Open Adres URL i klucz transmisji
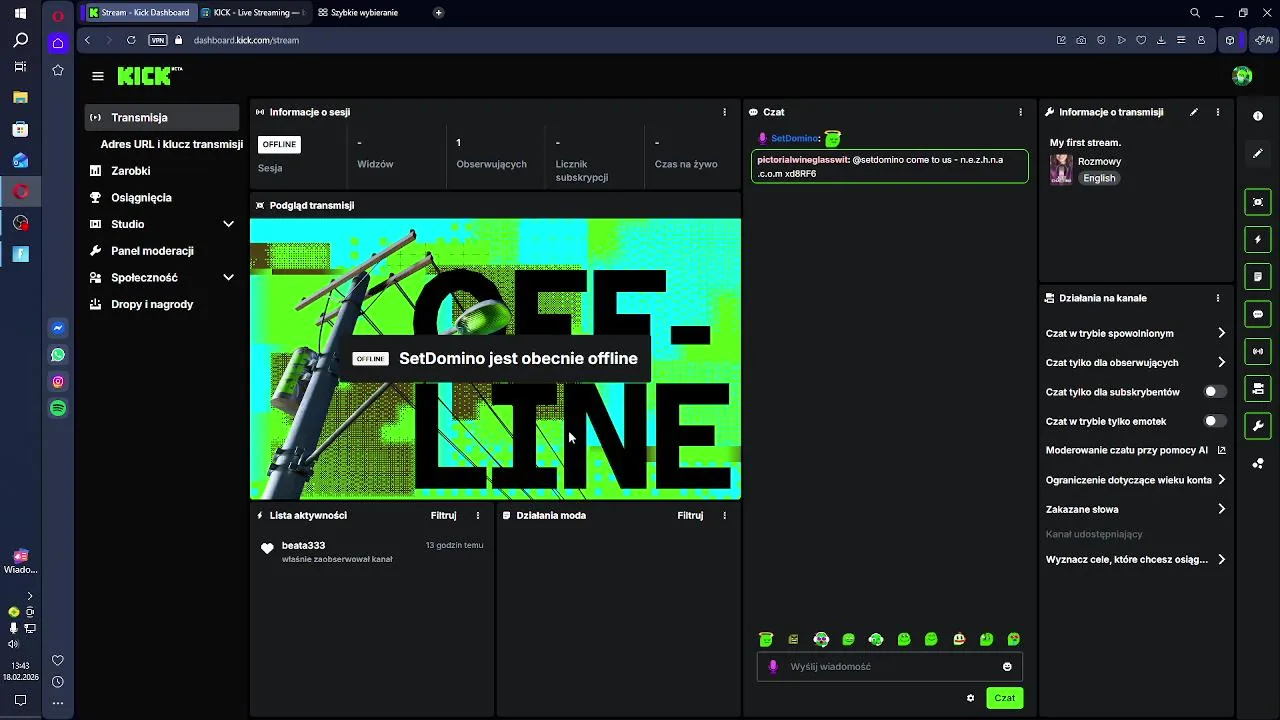The width and height of the screenshot is (1280, 720). point(172,144)
